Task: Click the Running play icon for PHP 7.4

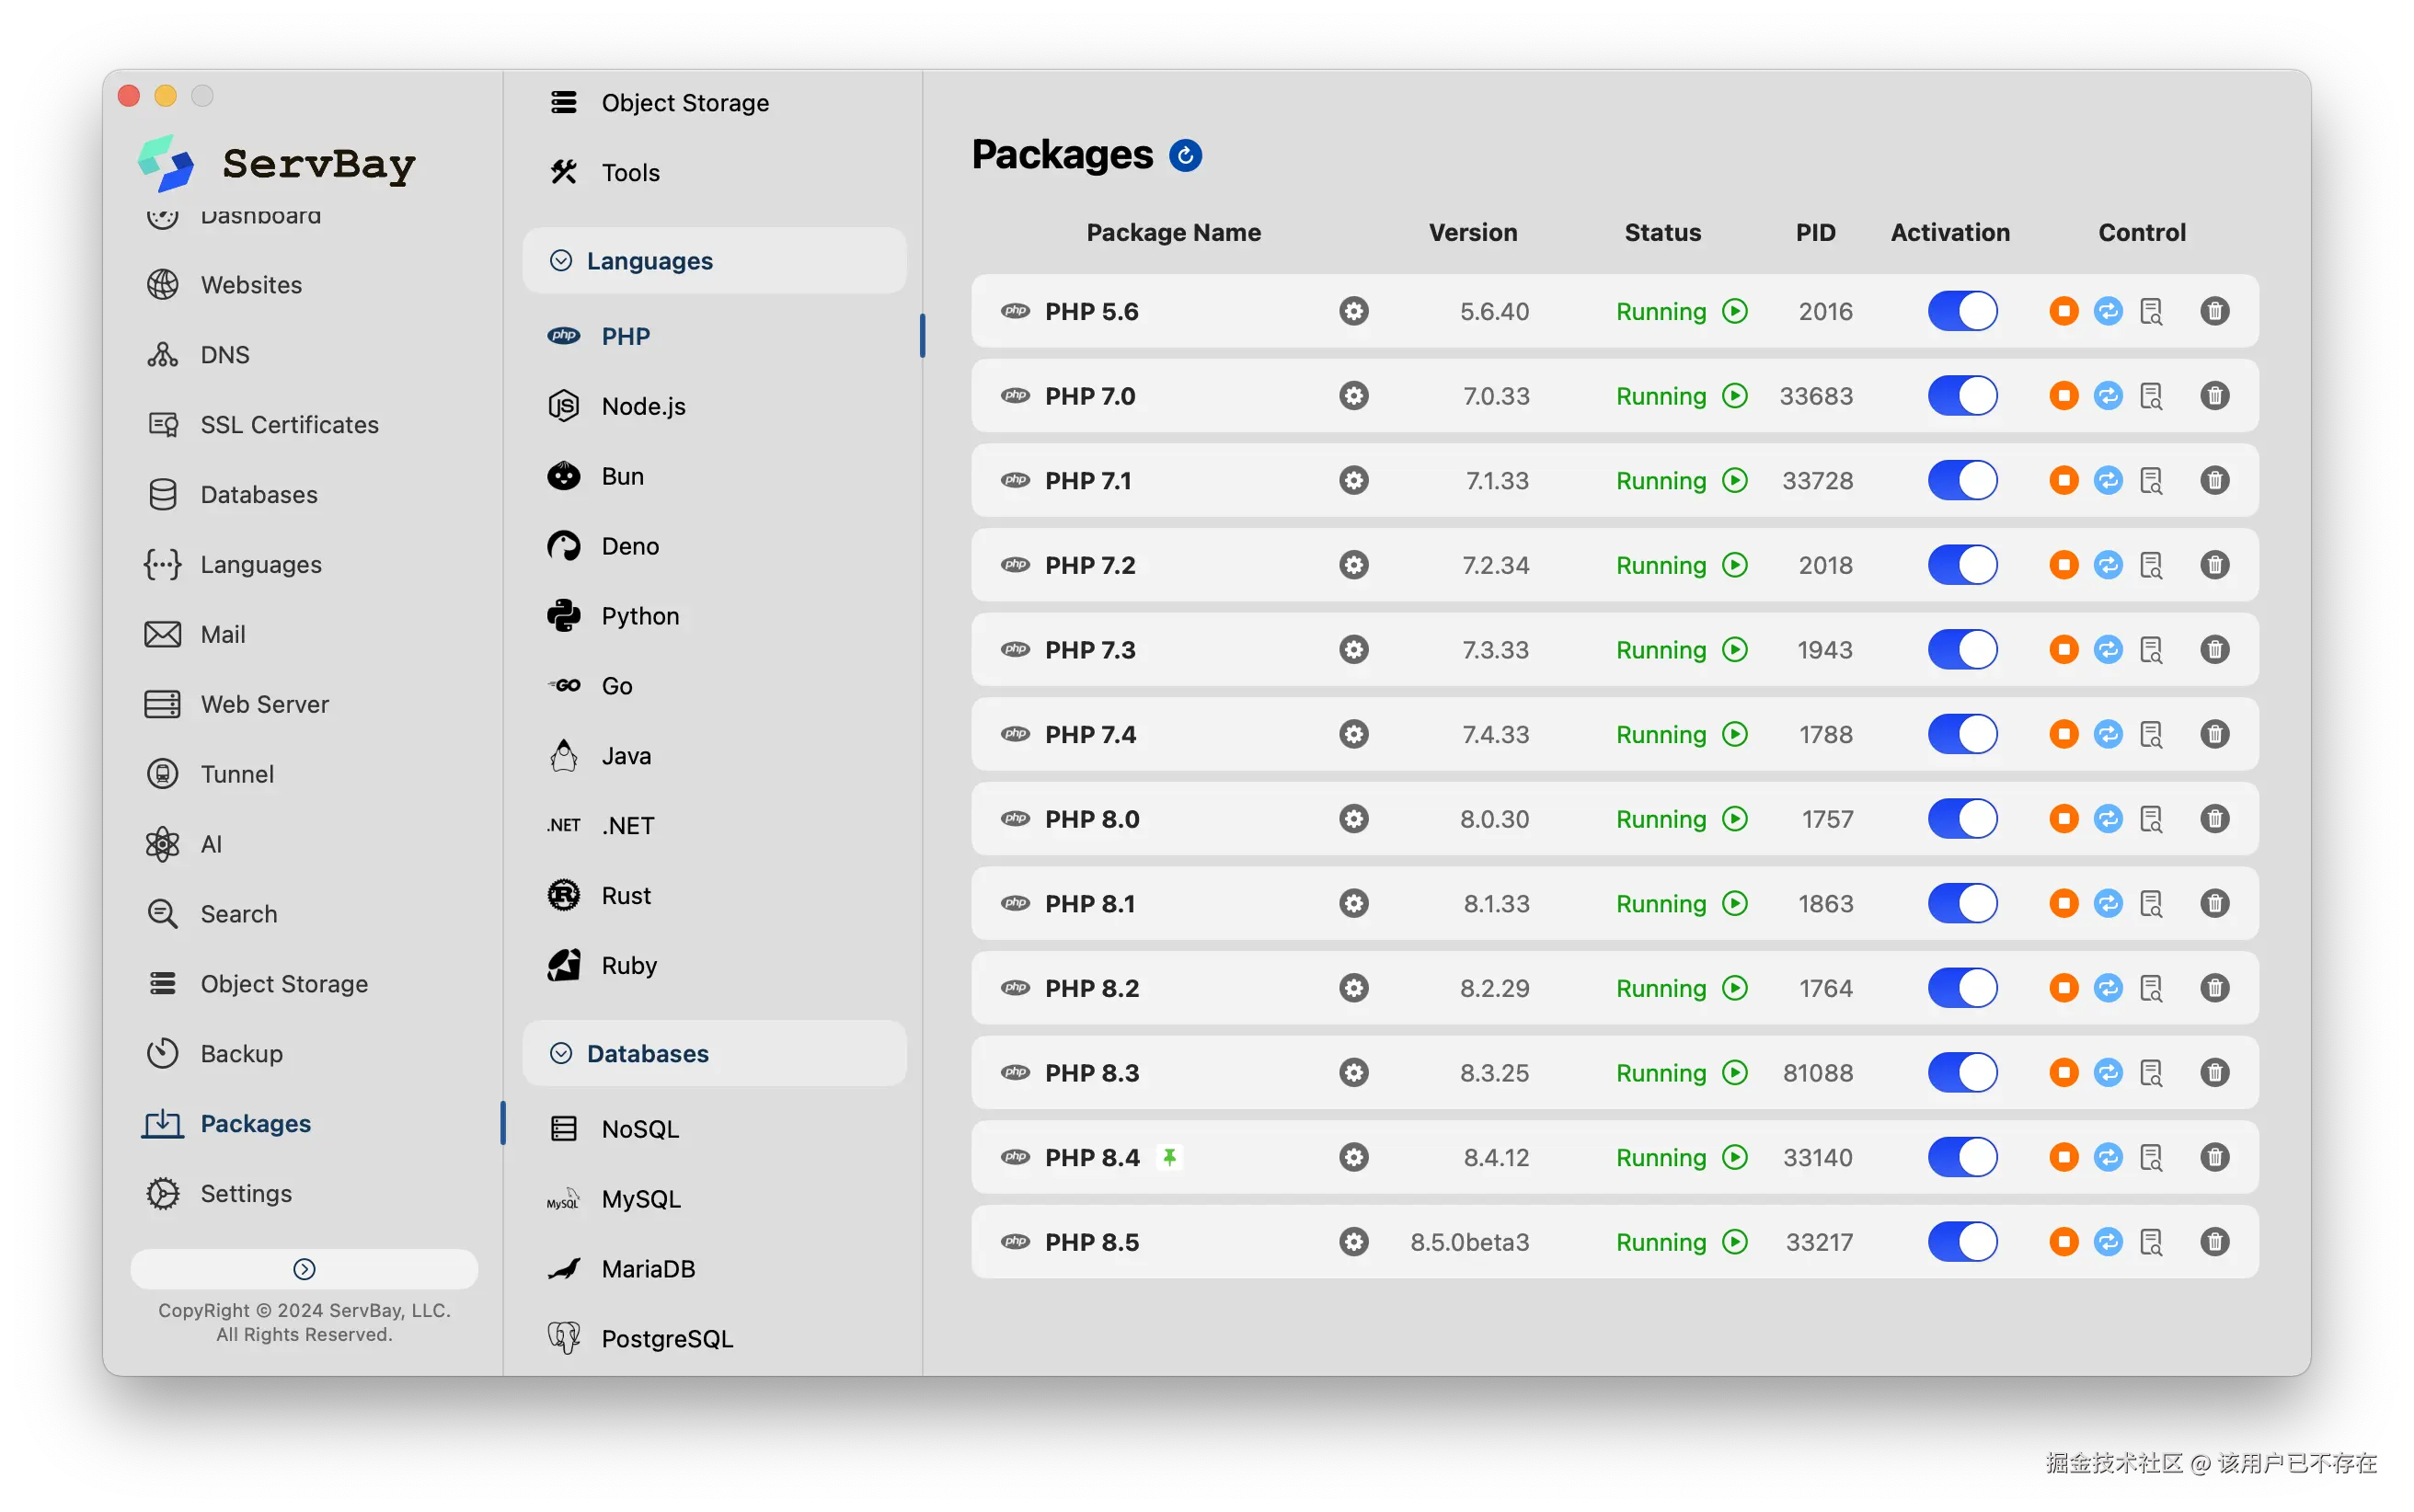Action: coord(1735,735)
